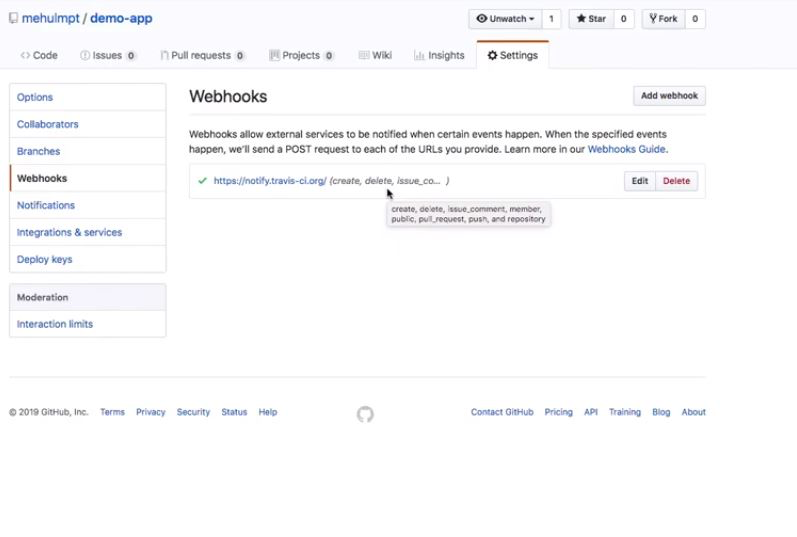The height and width of the screenshot is (537, 797).
Task: Open the Webhooks Guide link
Action: point(626,149)
